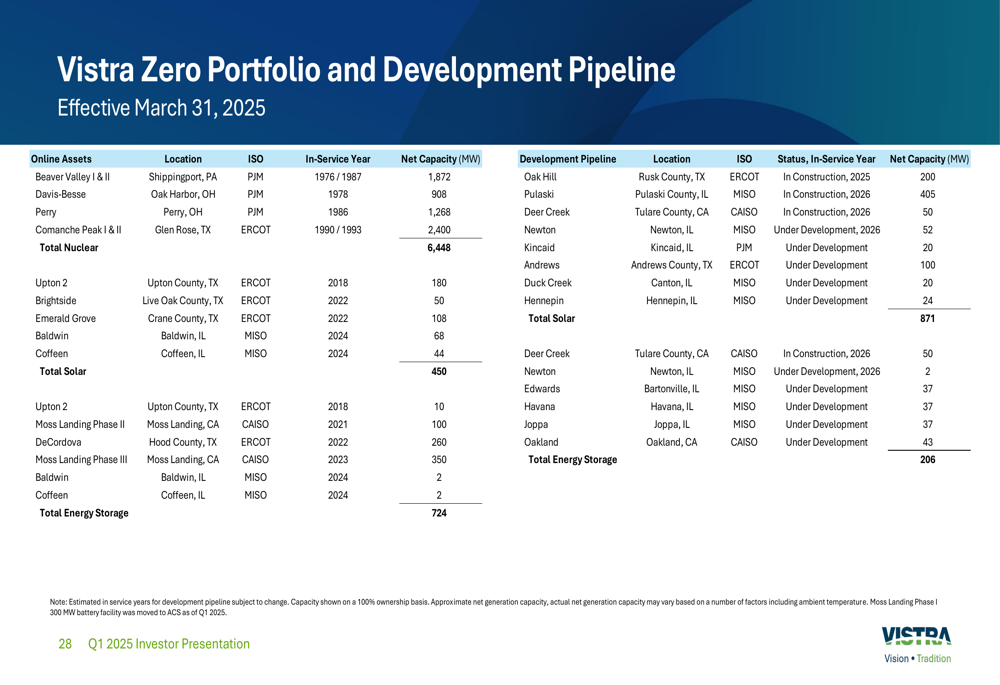
Task: Select the '908' capacity value
Action: tap(439, 194)
